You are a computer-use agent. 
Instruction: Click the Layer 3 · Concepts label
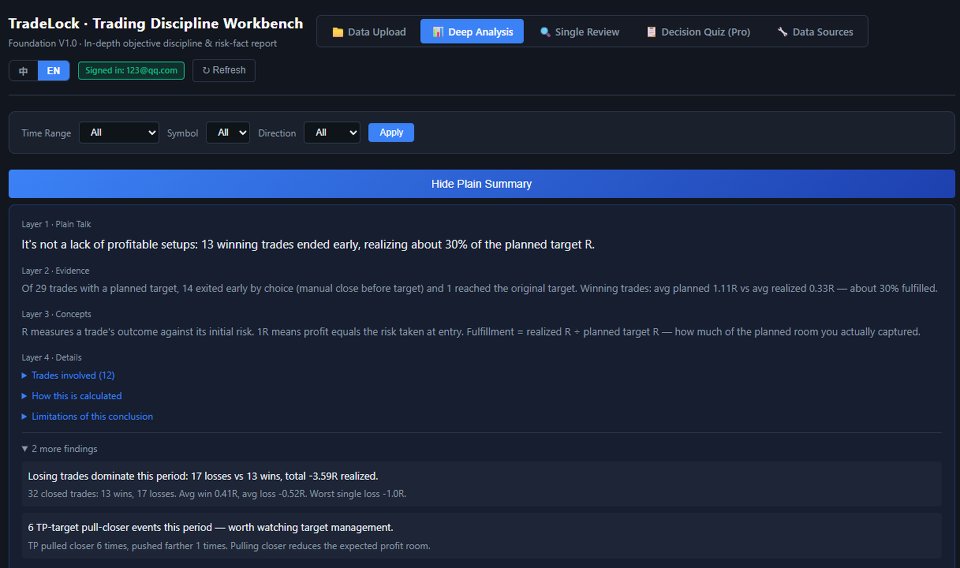click(x=56, y=314)
